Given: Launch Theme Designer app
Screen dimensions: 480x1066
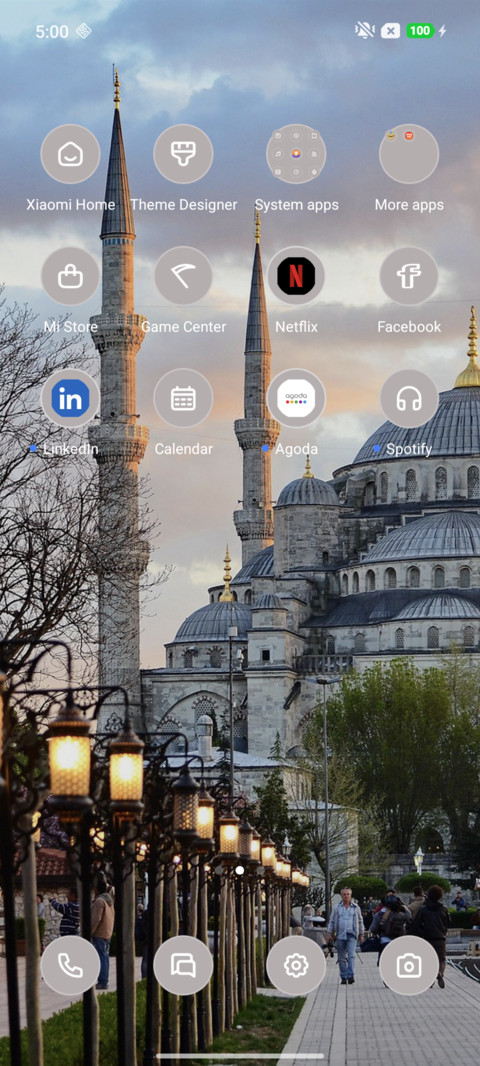Looking at the screenshot, I should pos(183,154).
